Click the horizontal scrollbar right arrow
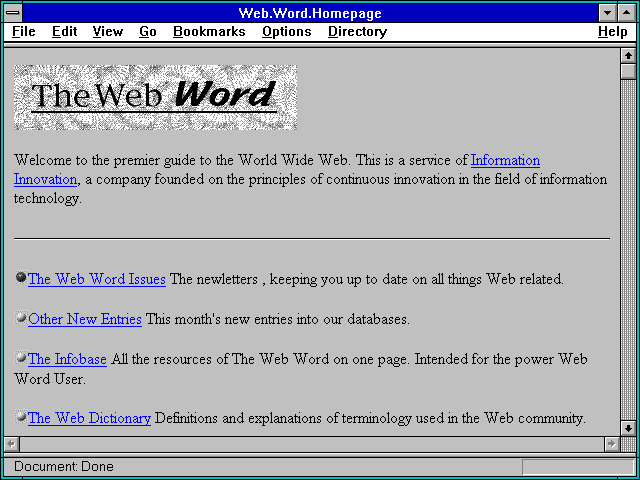 tap(612, 444)
